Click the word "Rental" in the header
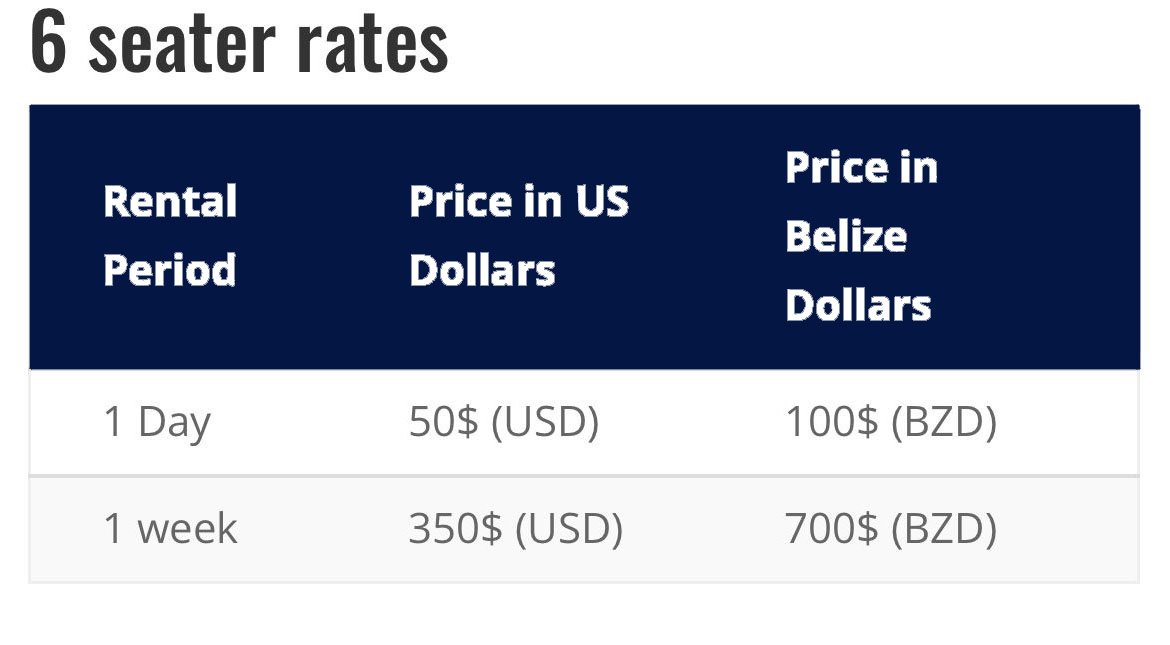 pyautogui.click(x=170, y=202)
